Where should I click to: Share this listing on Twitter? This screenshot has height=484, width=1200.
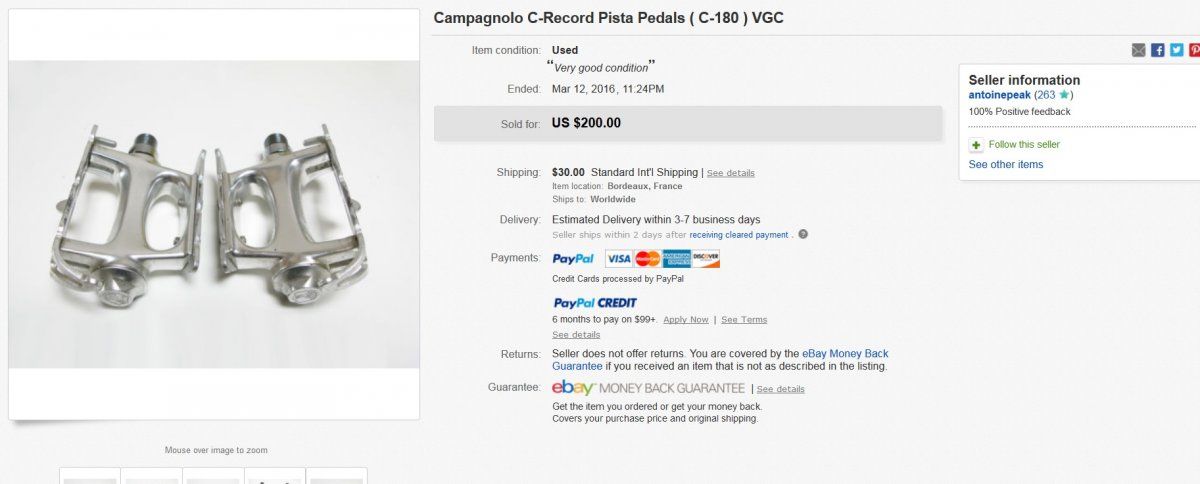click(1176, 50)
